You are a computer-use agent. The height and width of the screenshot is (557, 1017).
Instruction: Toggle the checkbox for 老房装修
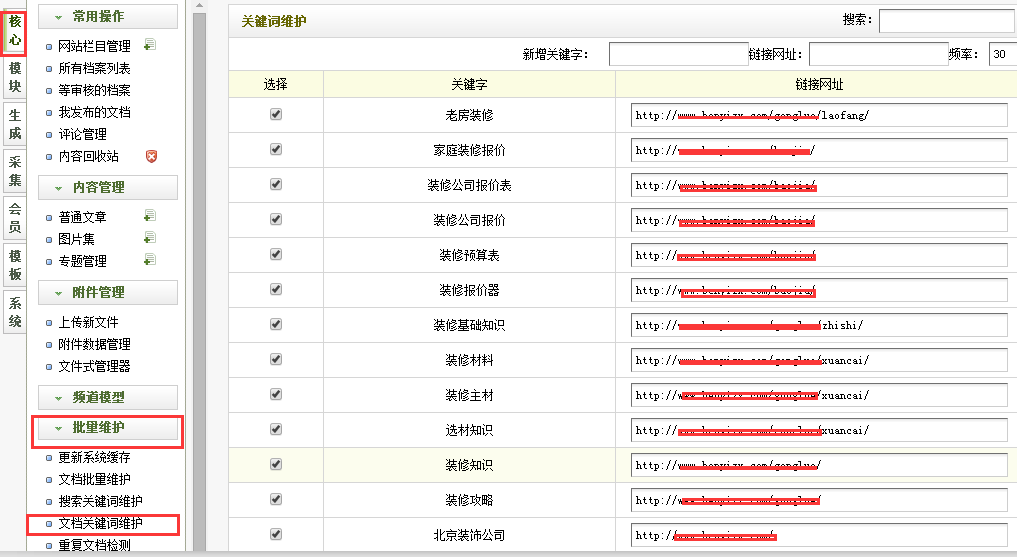276,114
